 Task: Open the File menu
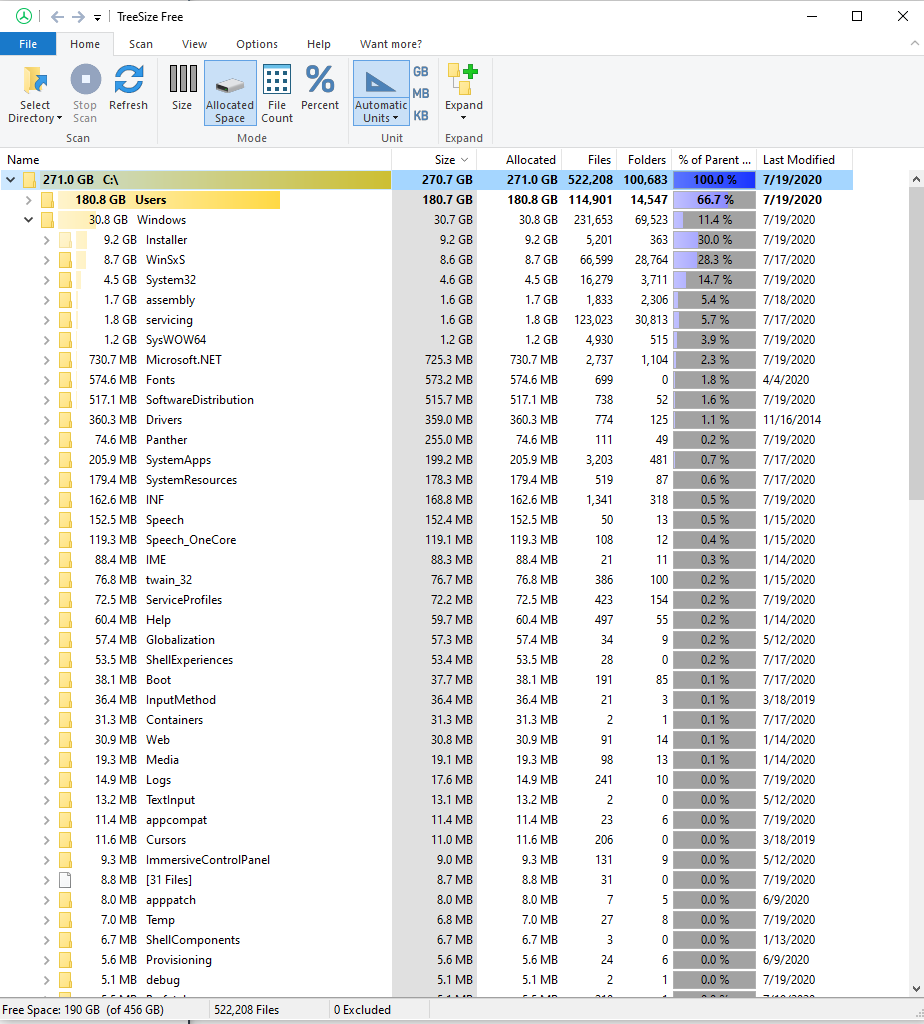[28, 44]
